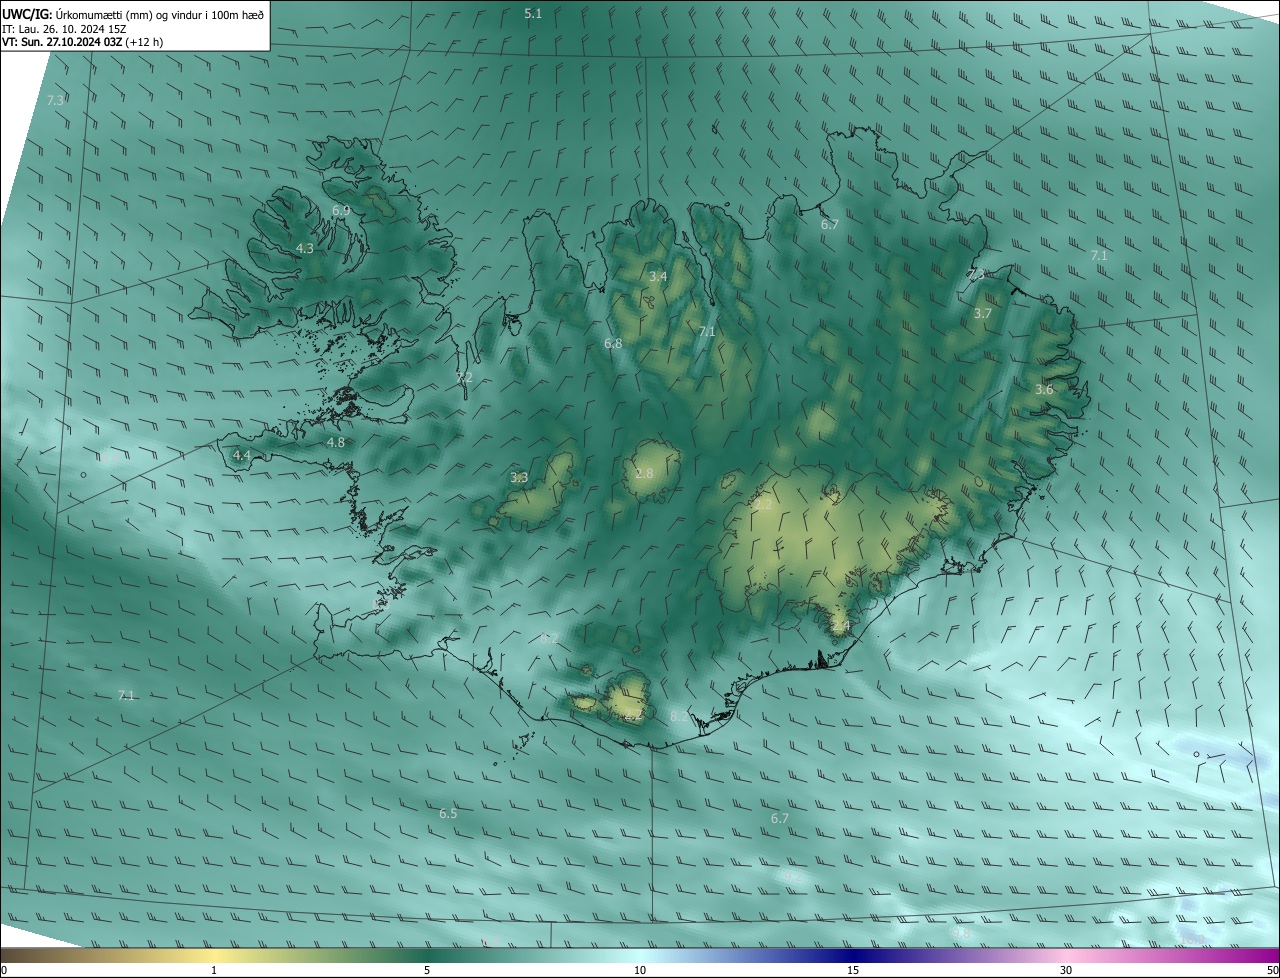Screen dimensions: 1280x978
Task: Click the 6.8 value label
Action: coord(613,344)
